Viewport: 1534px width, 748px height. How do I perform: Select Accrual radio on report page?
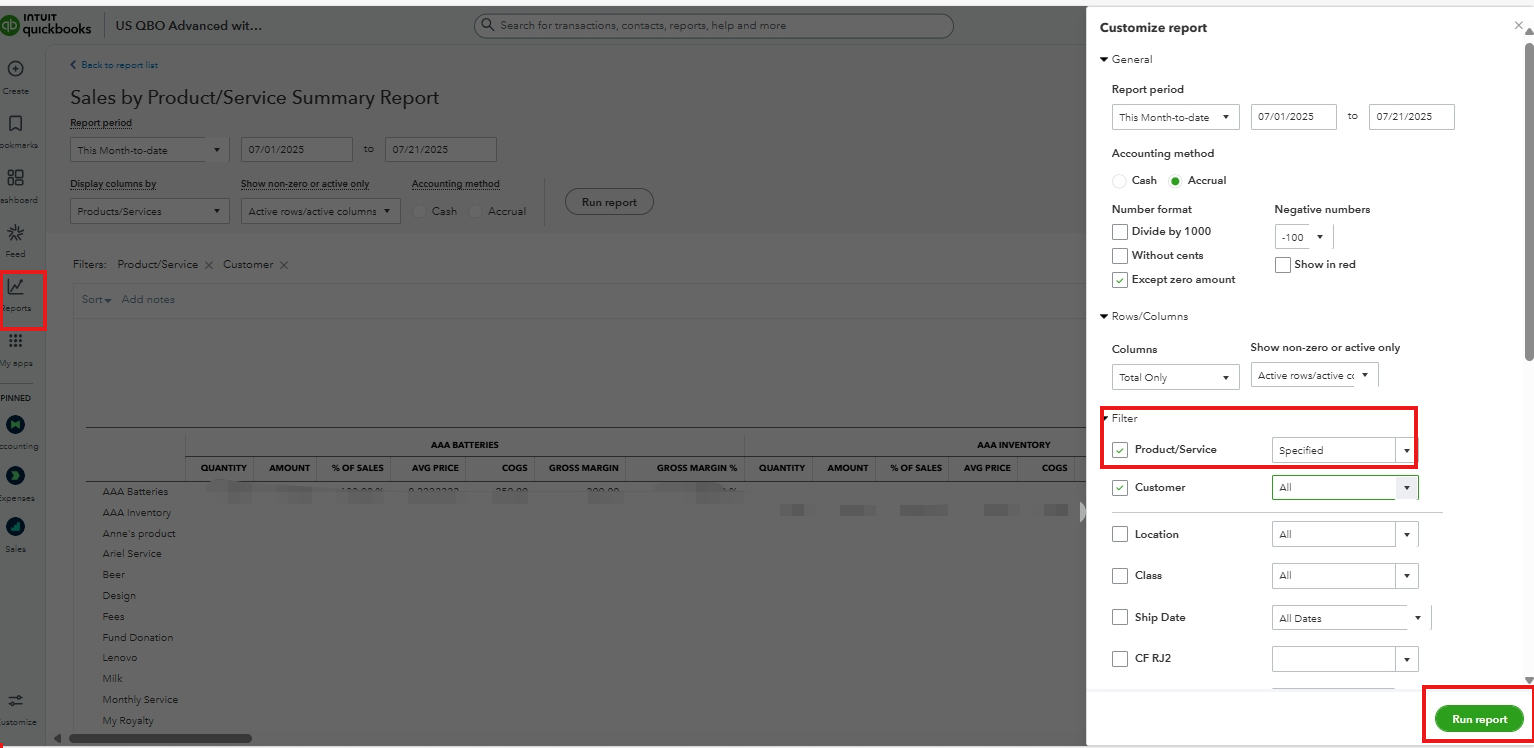(x=475, y=211)
